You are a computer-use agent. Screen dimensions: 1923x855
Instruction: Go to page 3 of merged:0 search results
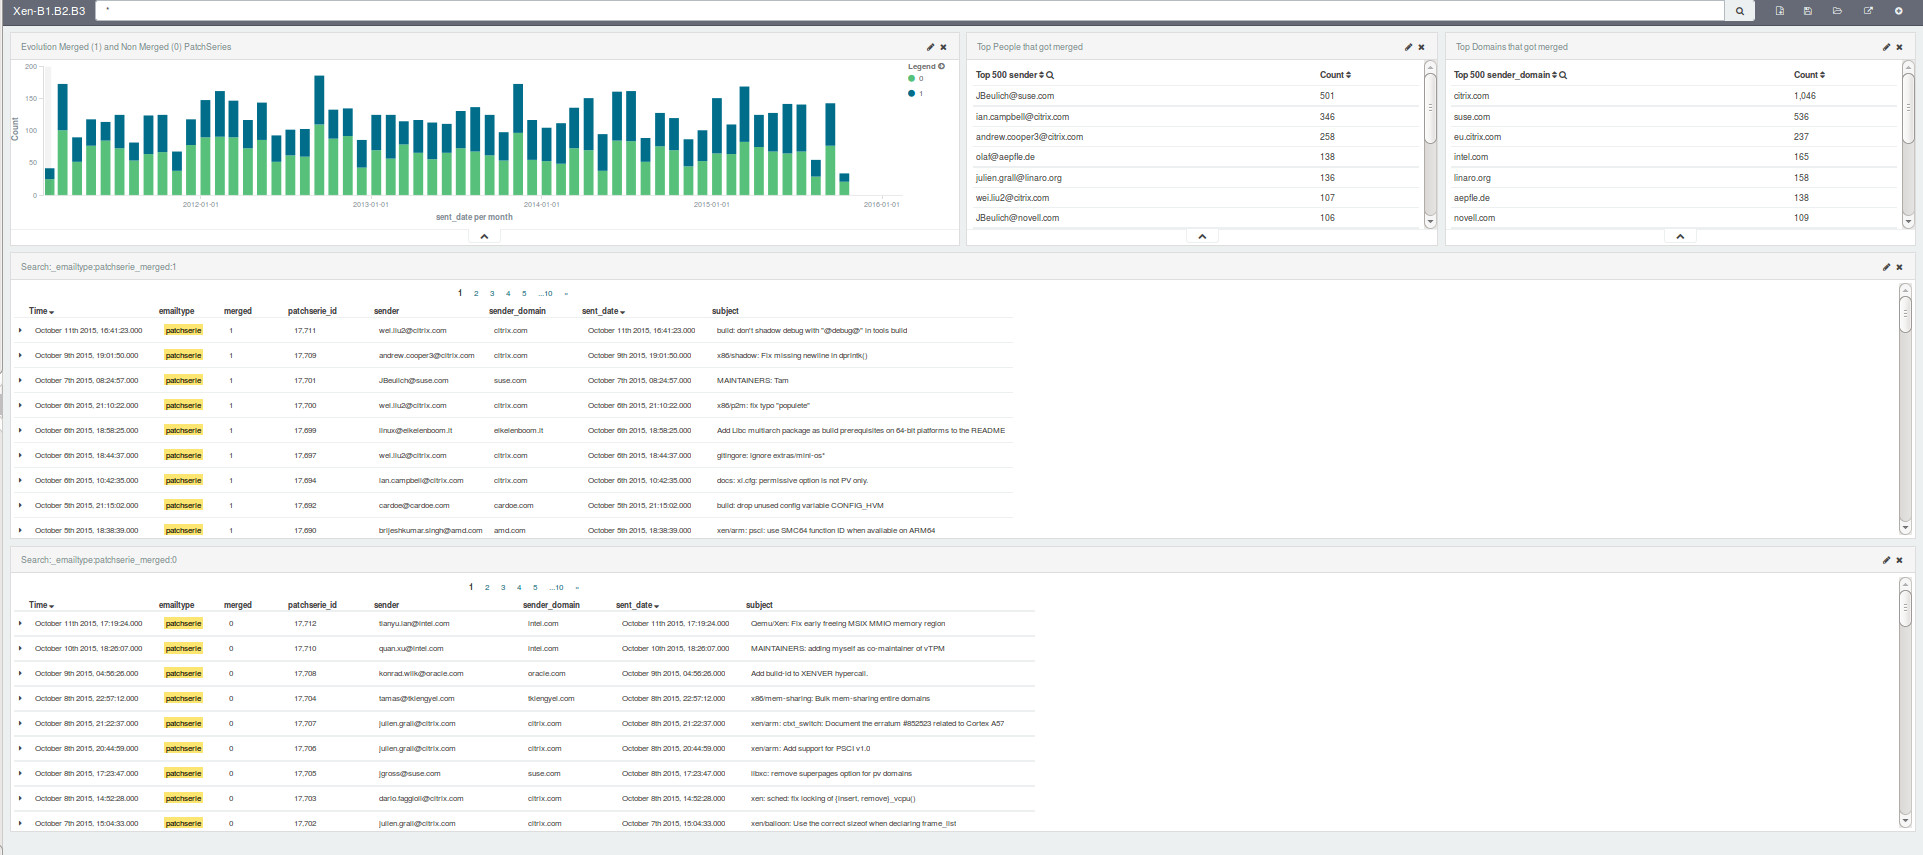(503, 588)
